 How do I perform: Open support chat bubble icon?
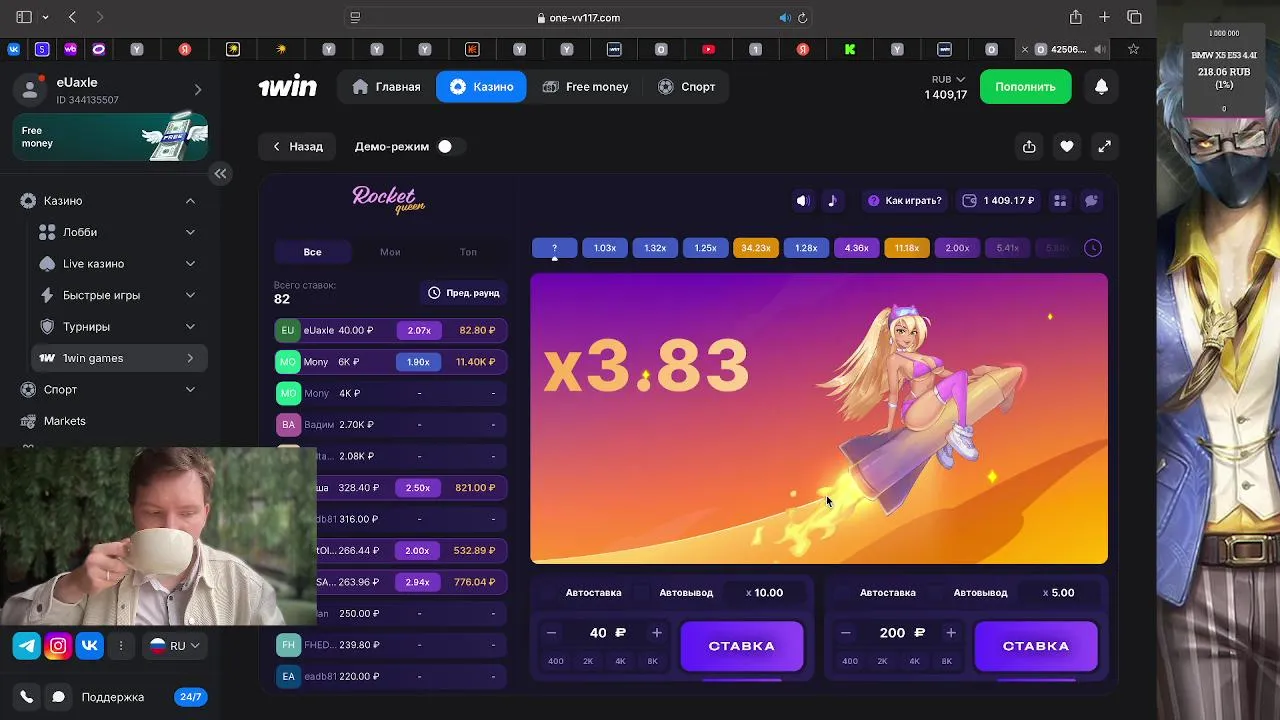pyautogui.click(x=58, y=697)
